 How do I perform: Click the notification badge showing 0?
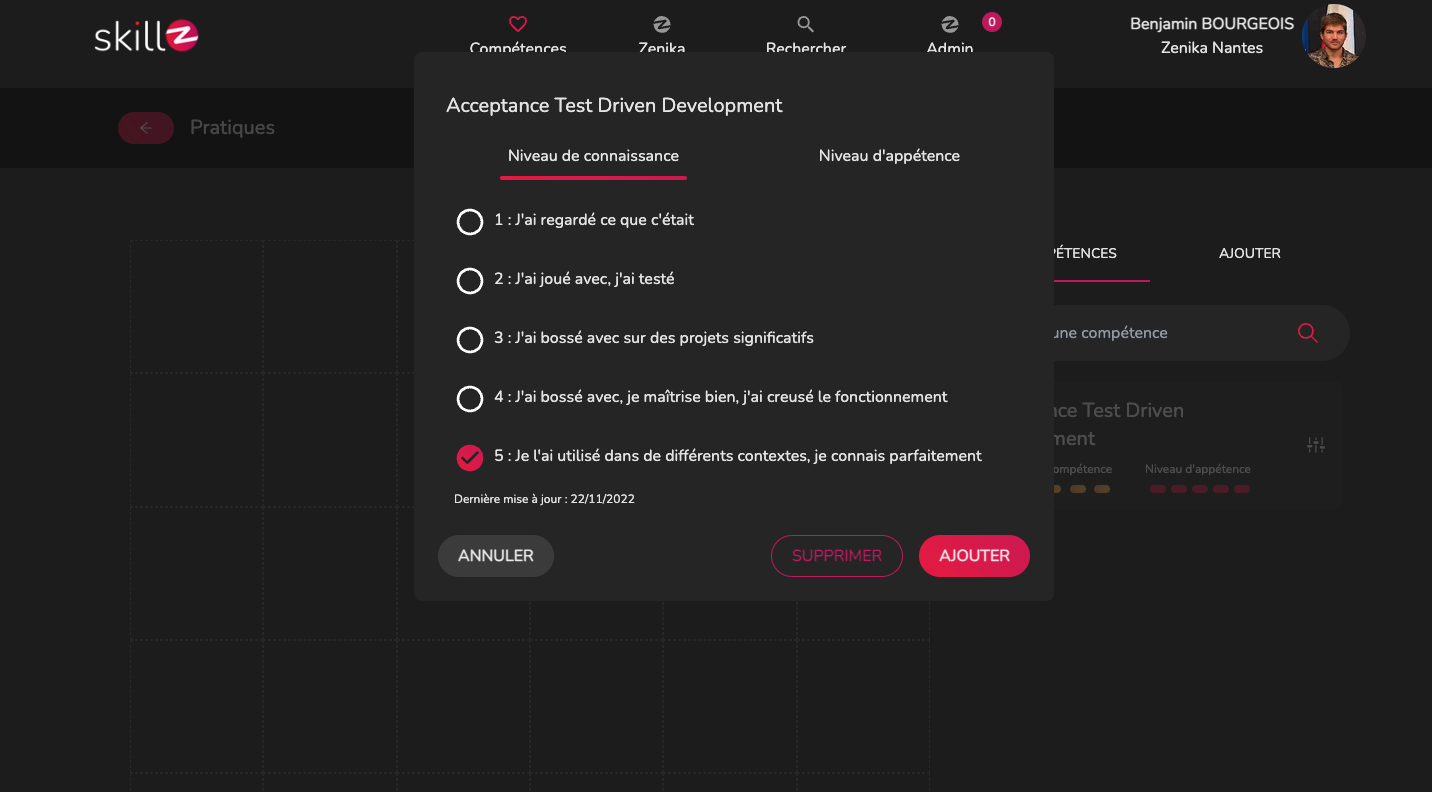coord(991,21)
